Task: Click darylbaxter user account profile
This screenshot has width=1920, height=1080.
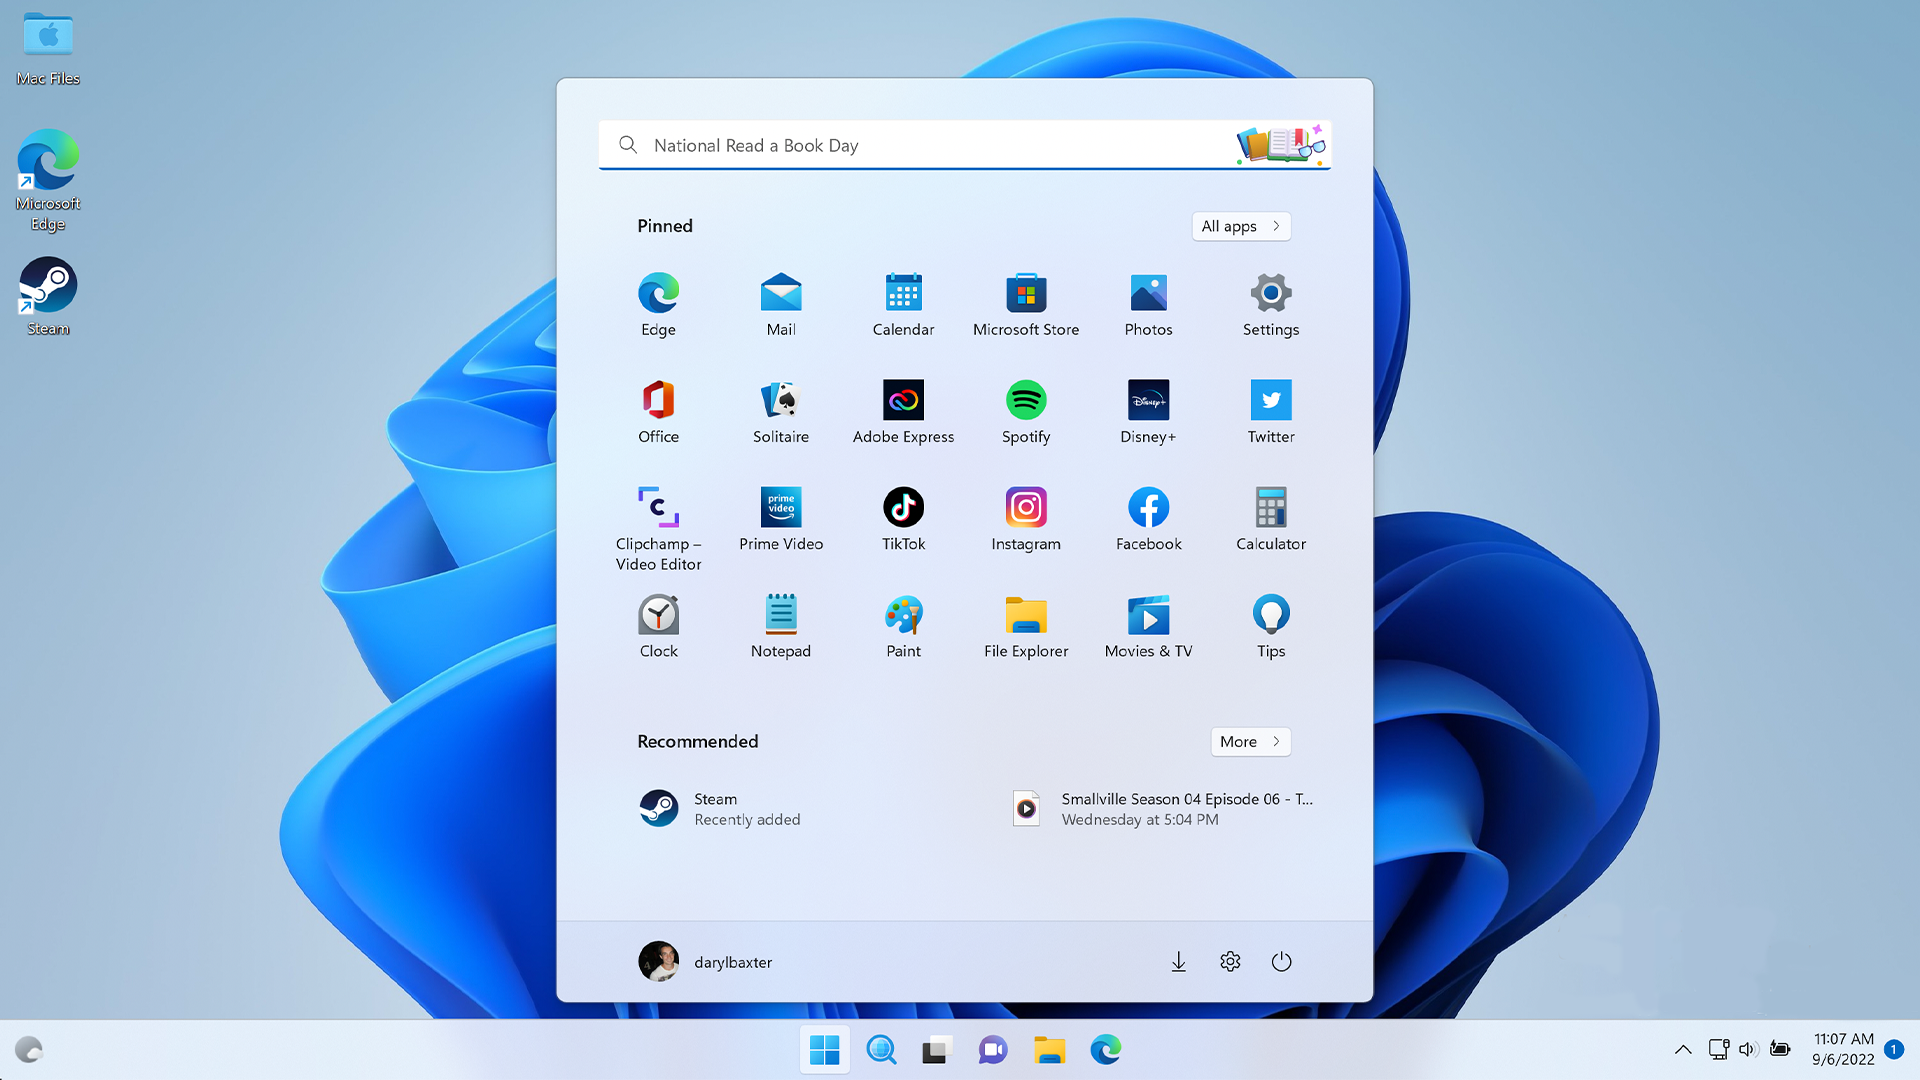Action: tap(705, 961)
